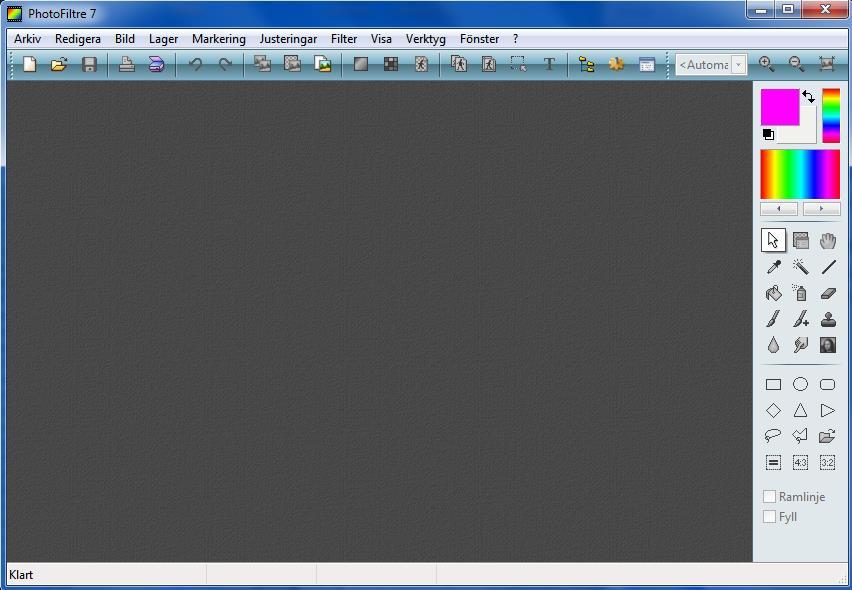Choose the diamond rhombus selection shape
The width and height of the screenshot is (852, 590).
[773, 411]
